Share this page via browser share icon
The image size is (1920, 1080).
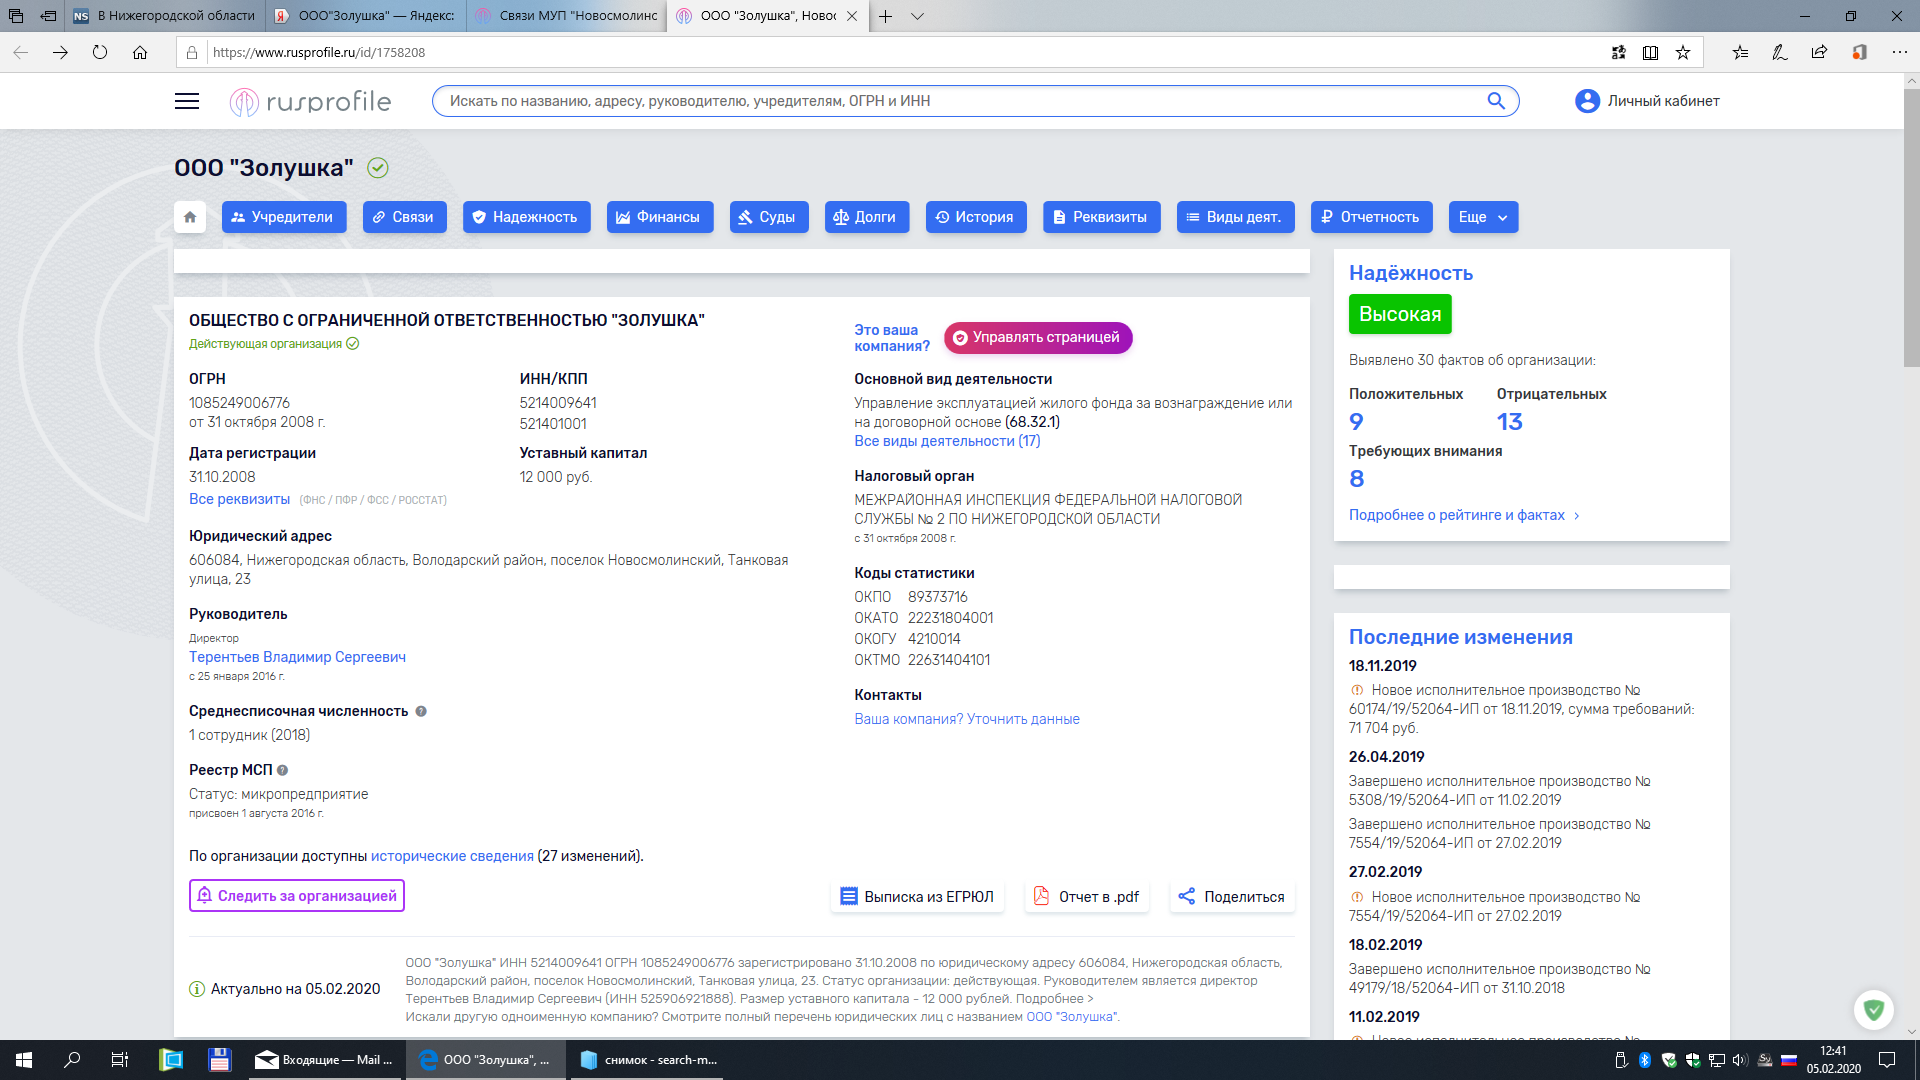1819,52
